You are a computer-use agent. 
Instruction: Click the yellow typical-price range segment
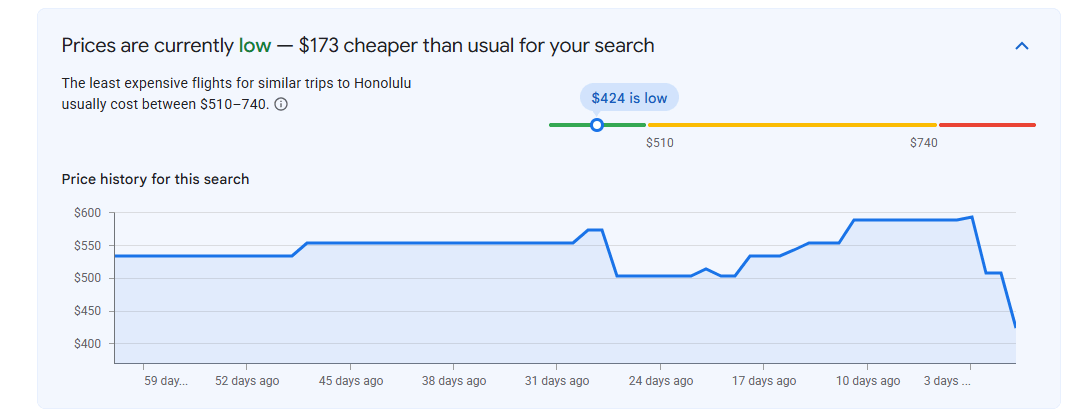coord(792,125)
